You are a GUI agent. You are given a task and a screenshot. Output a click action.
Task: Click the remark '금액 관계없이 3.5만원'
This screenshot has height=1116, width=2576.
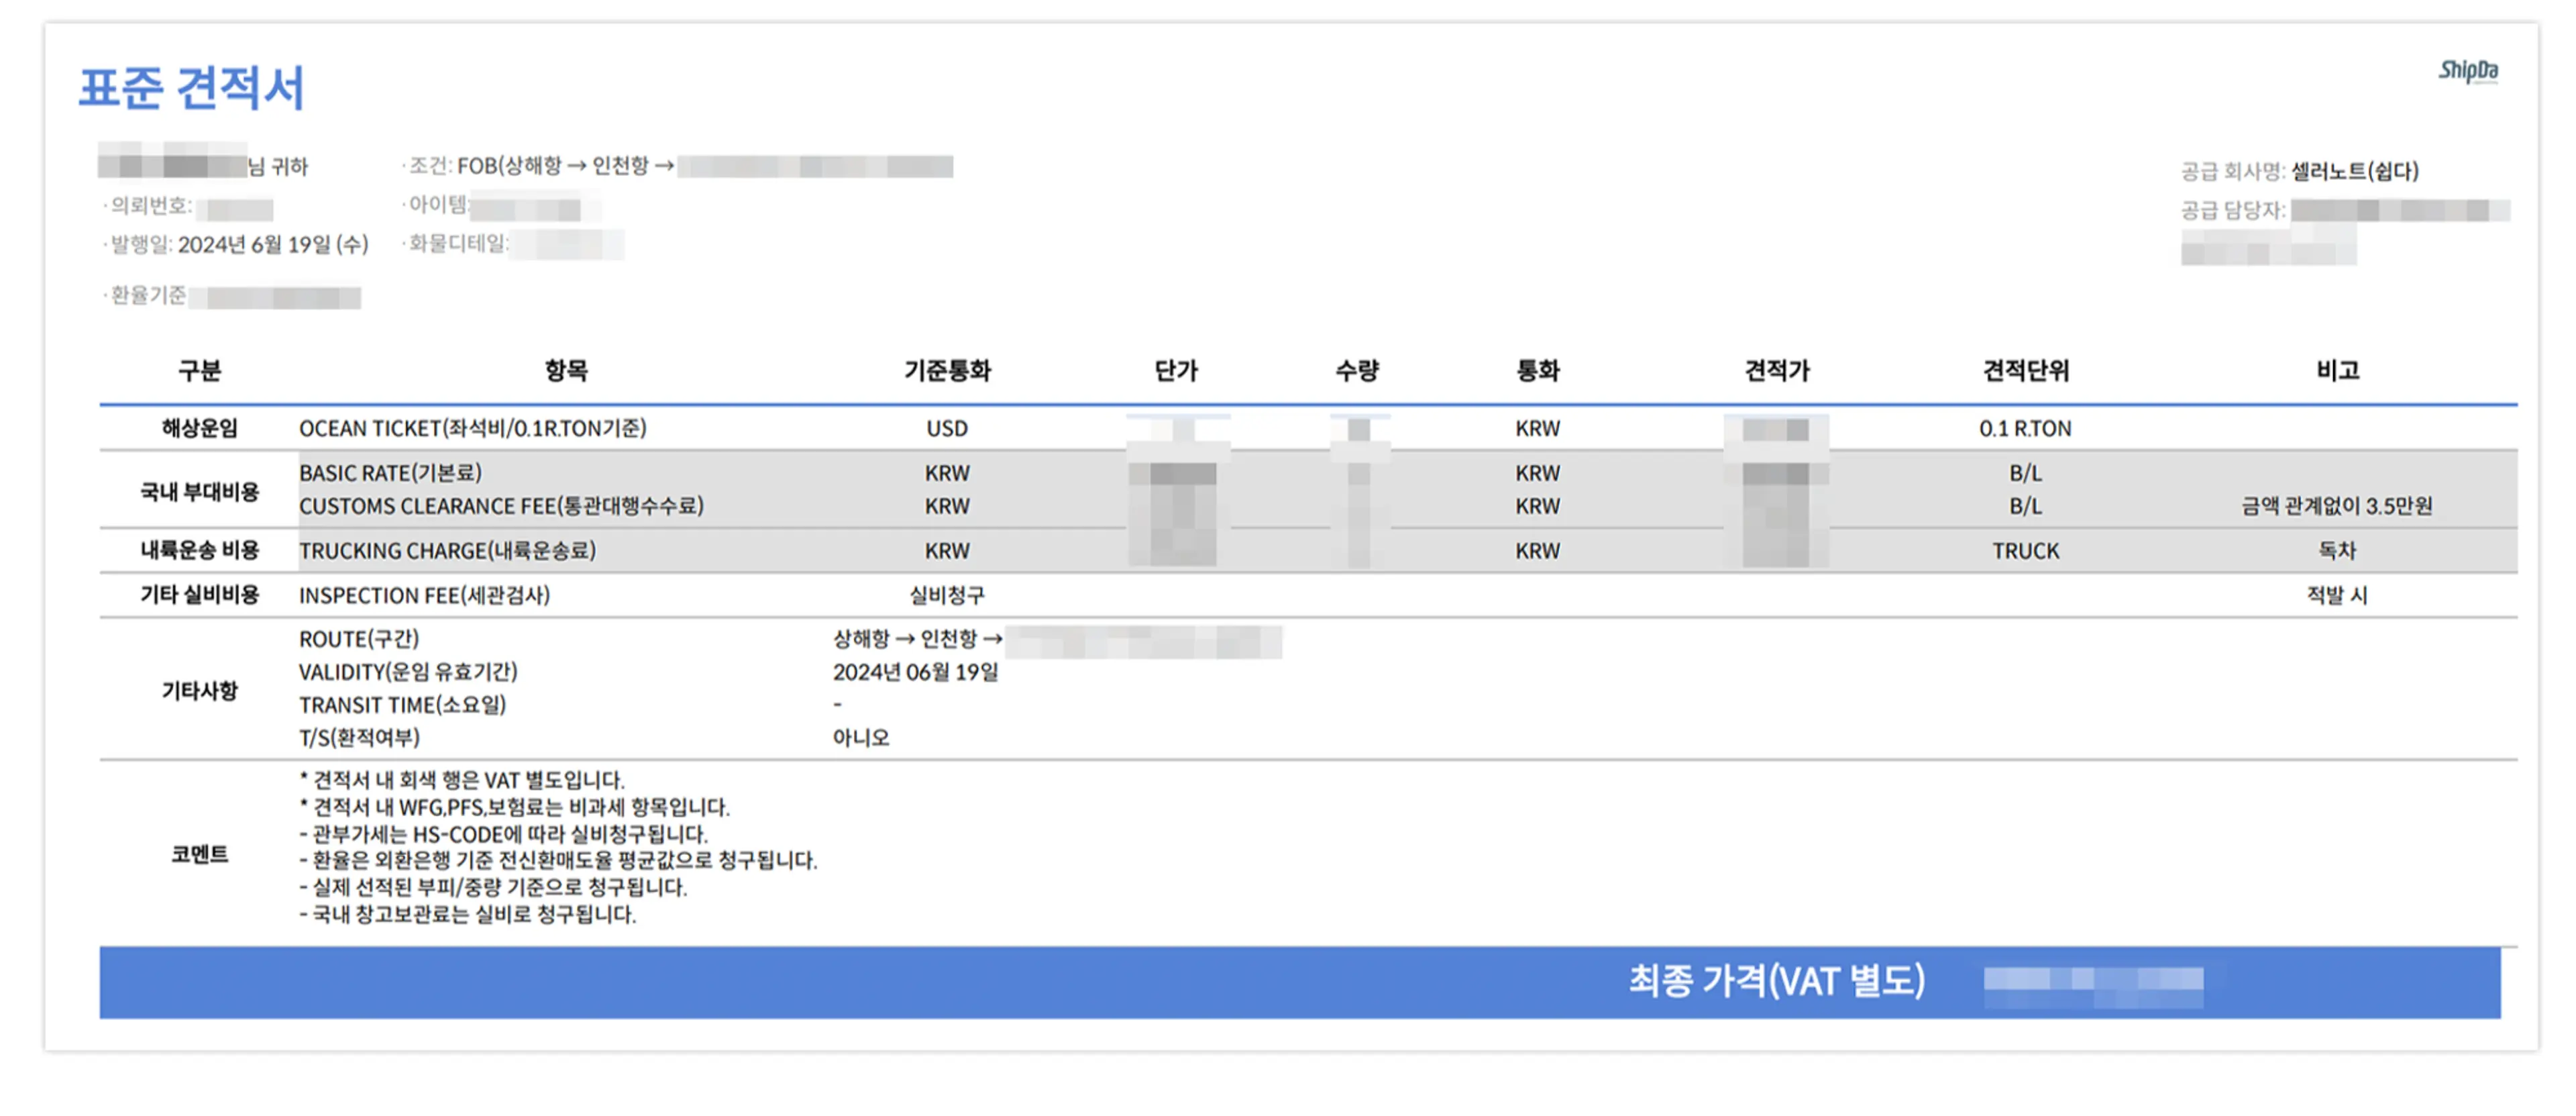click(2337, 507)
